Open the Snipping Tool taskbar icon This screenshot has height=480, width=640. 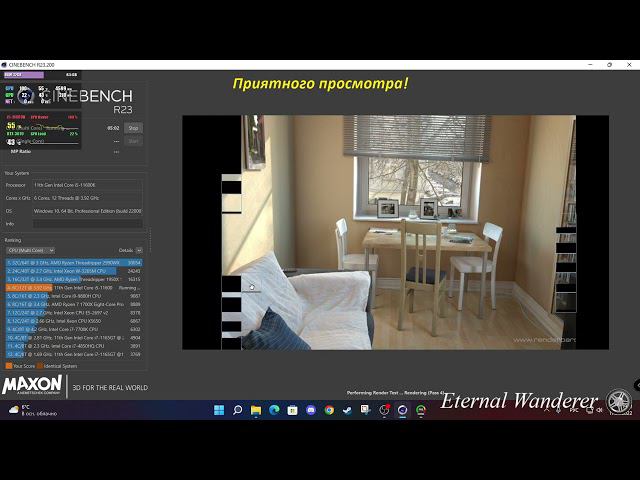365,410
